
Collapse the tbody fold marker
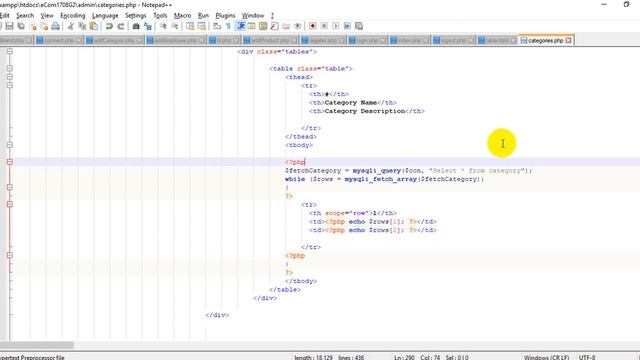[10, 145]
